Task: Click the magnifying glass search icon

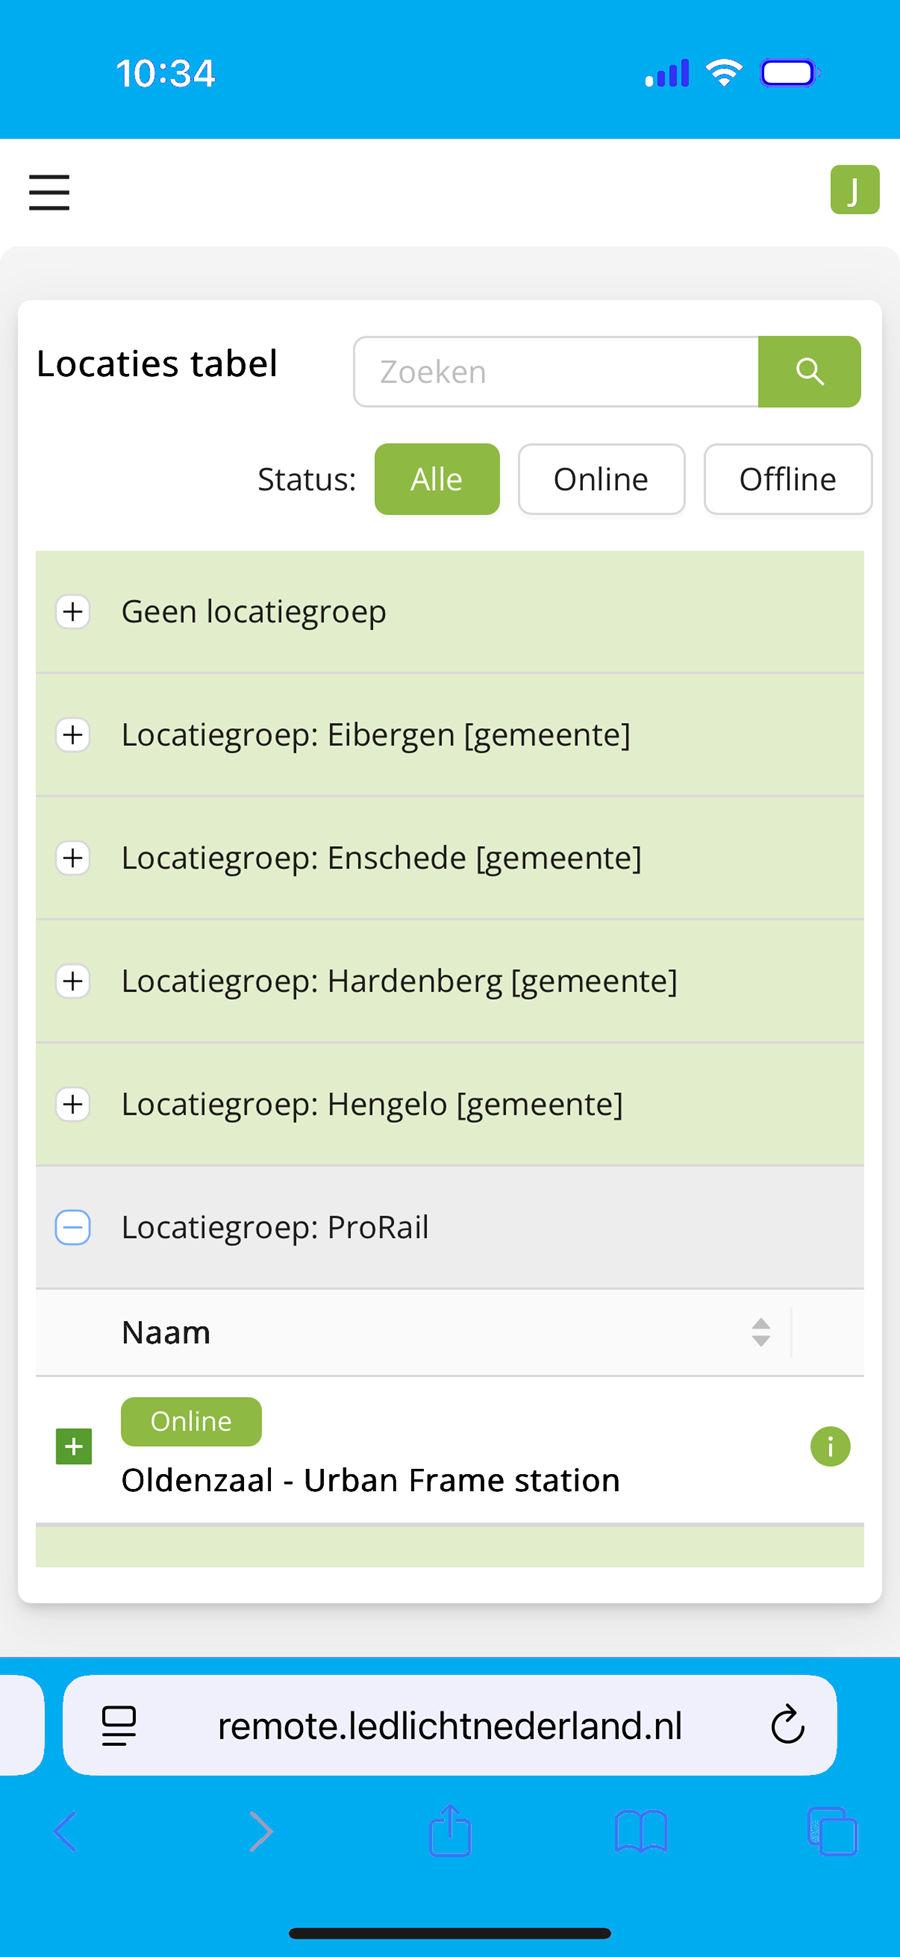Action: (x=810, y=371)
